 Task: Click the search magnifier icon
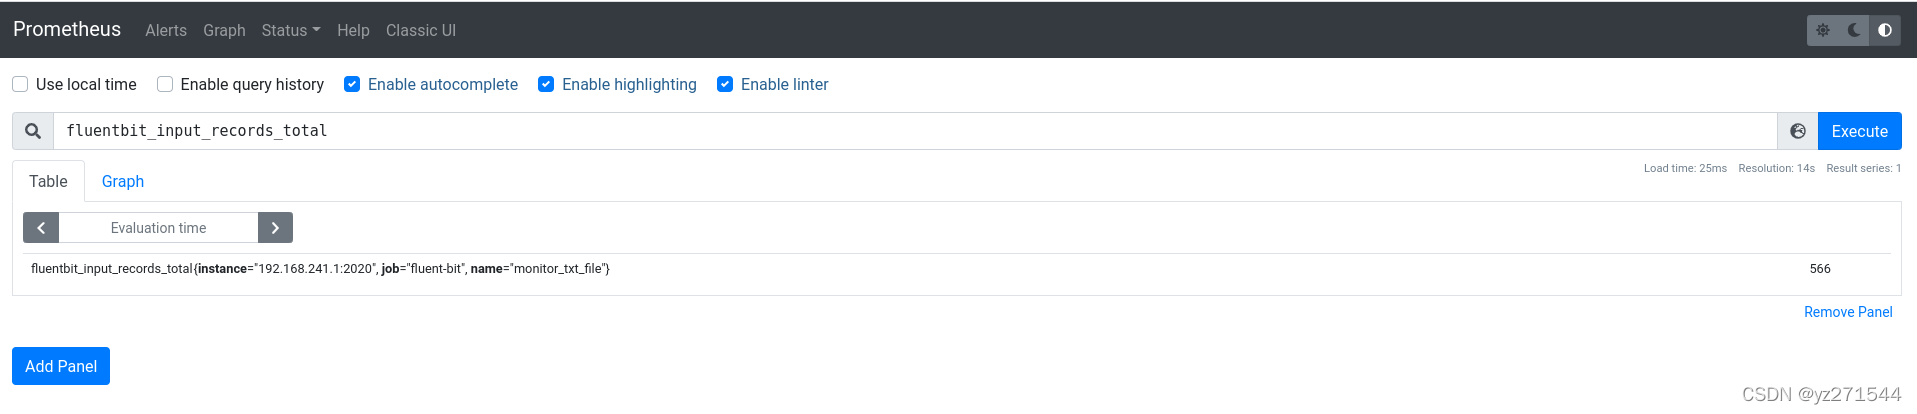(33, 131)
